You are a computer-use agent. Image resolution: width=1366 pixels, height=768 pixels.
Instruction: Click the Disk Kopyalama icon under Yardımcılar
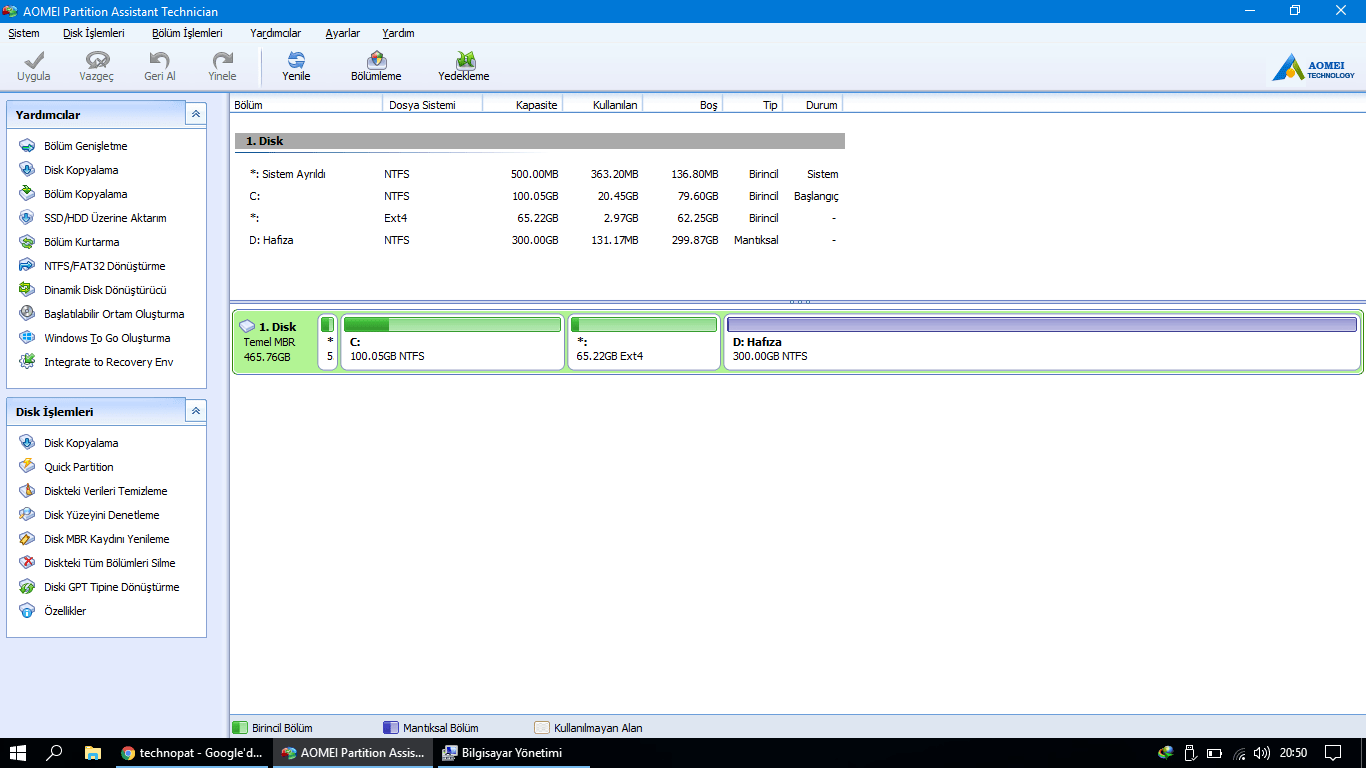(x=27, y=170)
